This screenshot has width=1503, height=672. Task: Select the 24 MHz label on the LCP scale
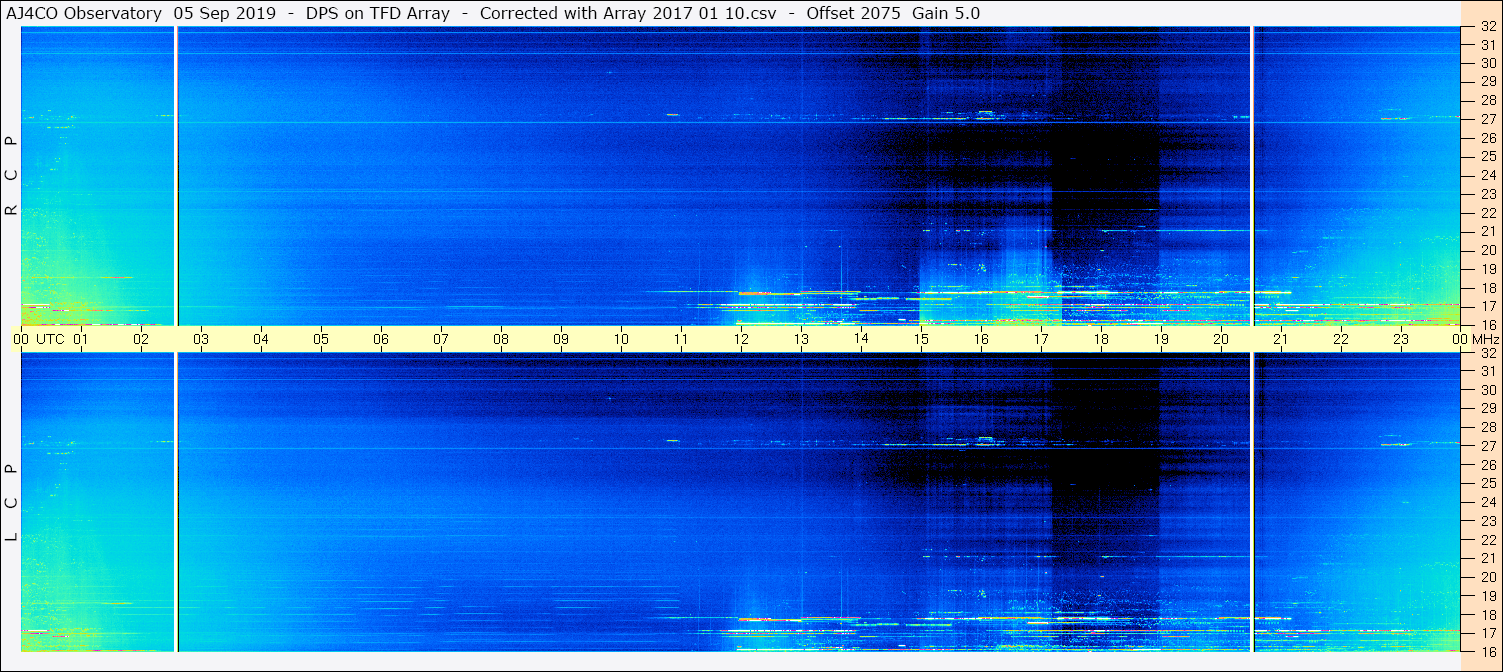tap(1488, 502)
